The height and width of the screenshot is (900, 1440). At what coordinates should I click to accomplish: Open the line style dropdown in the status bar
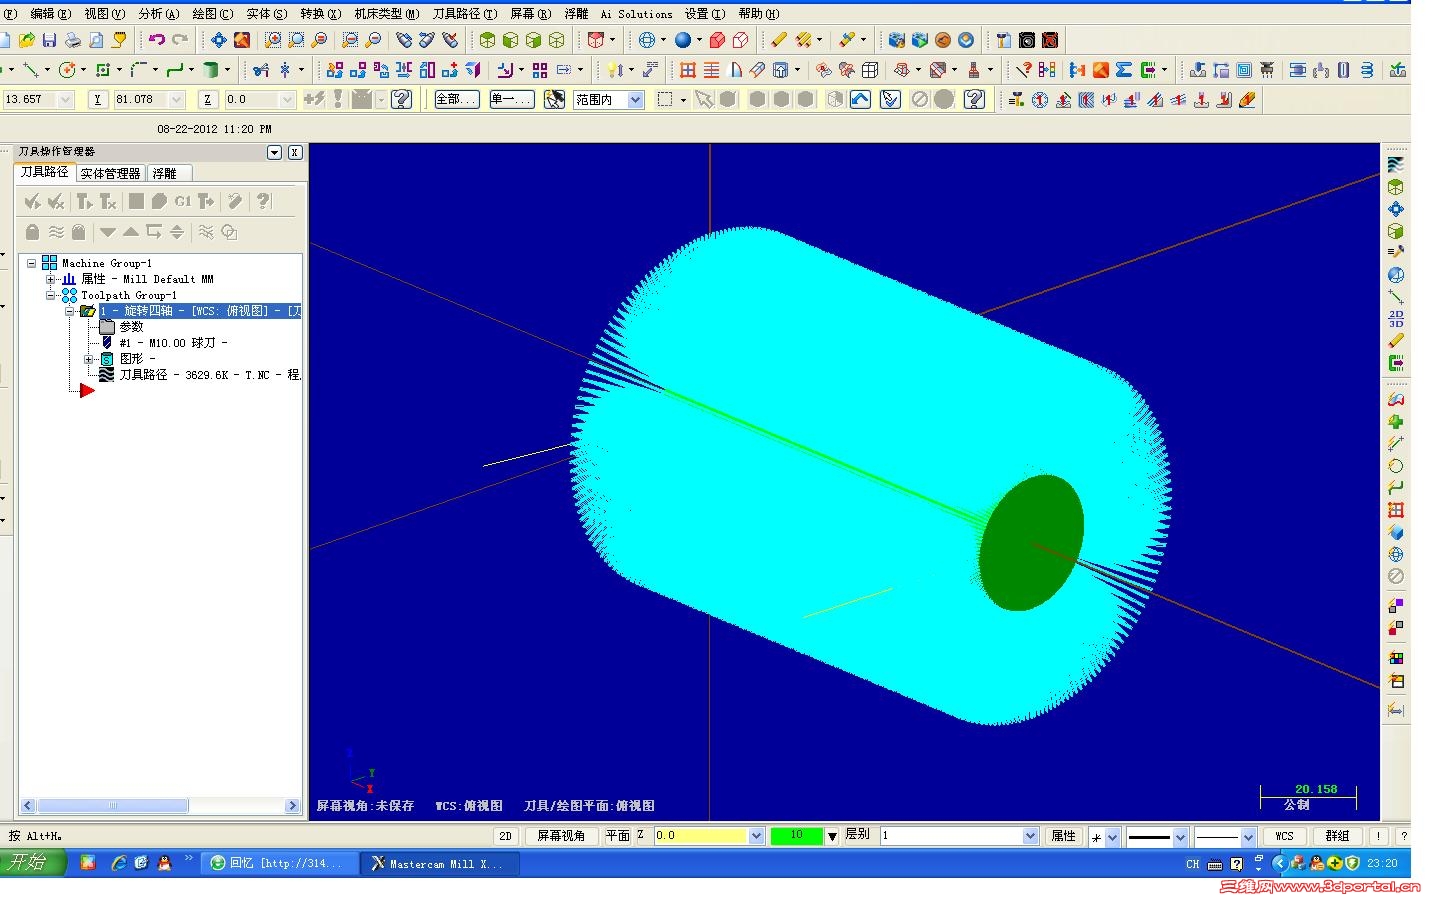[1181, 836]
